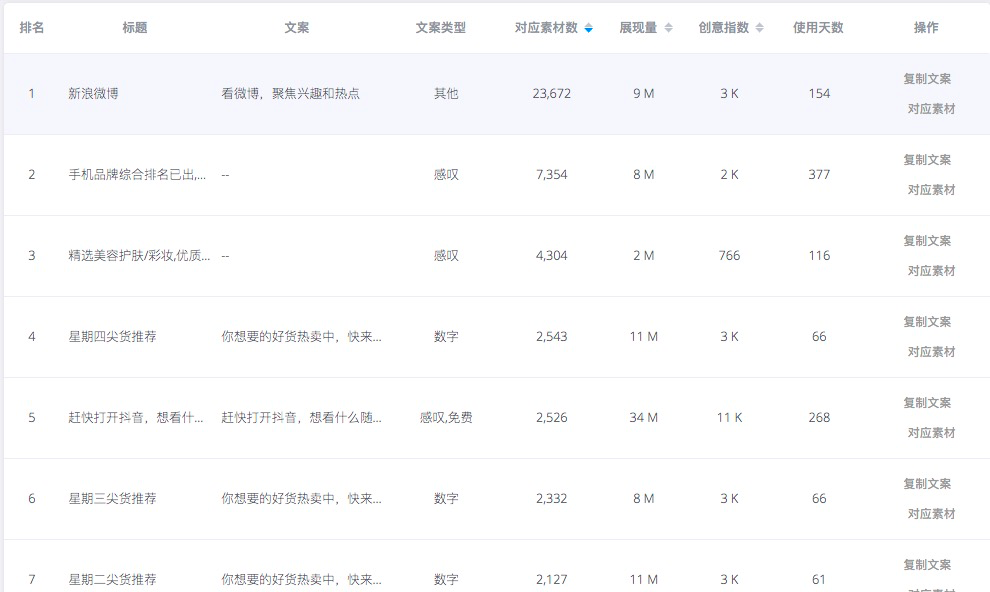990x592 pixels.
Task: Select the title cell 赶快打开抖音
Action: pos(136,418)
